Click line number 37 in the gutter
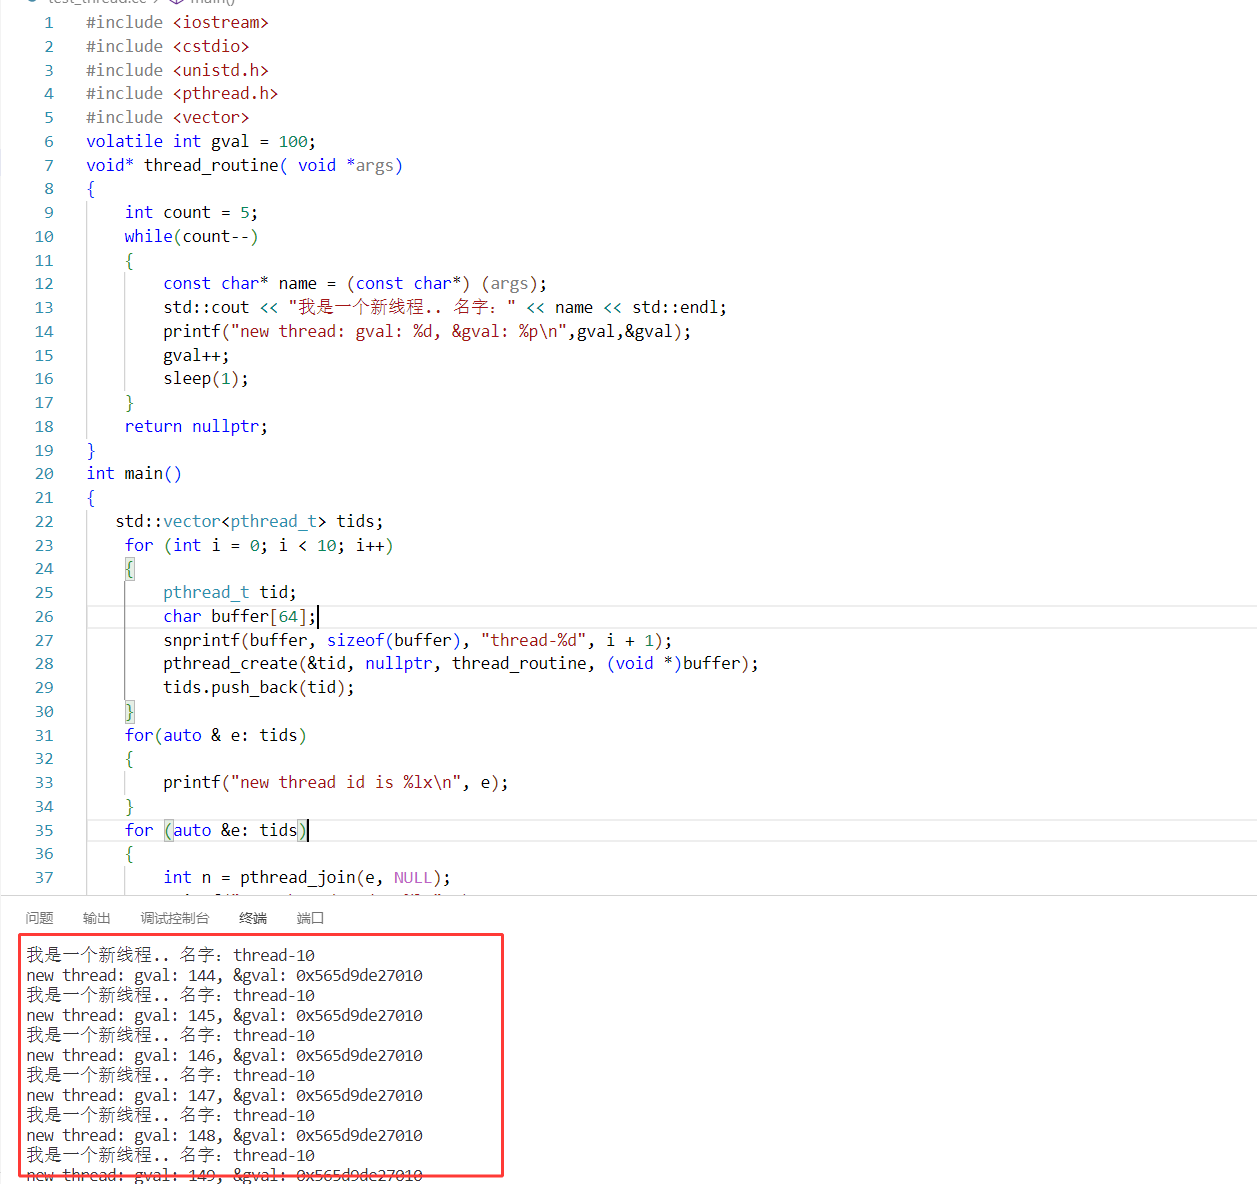 pyautogui.click(x=44, y=877)
